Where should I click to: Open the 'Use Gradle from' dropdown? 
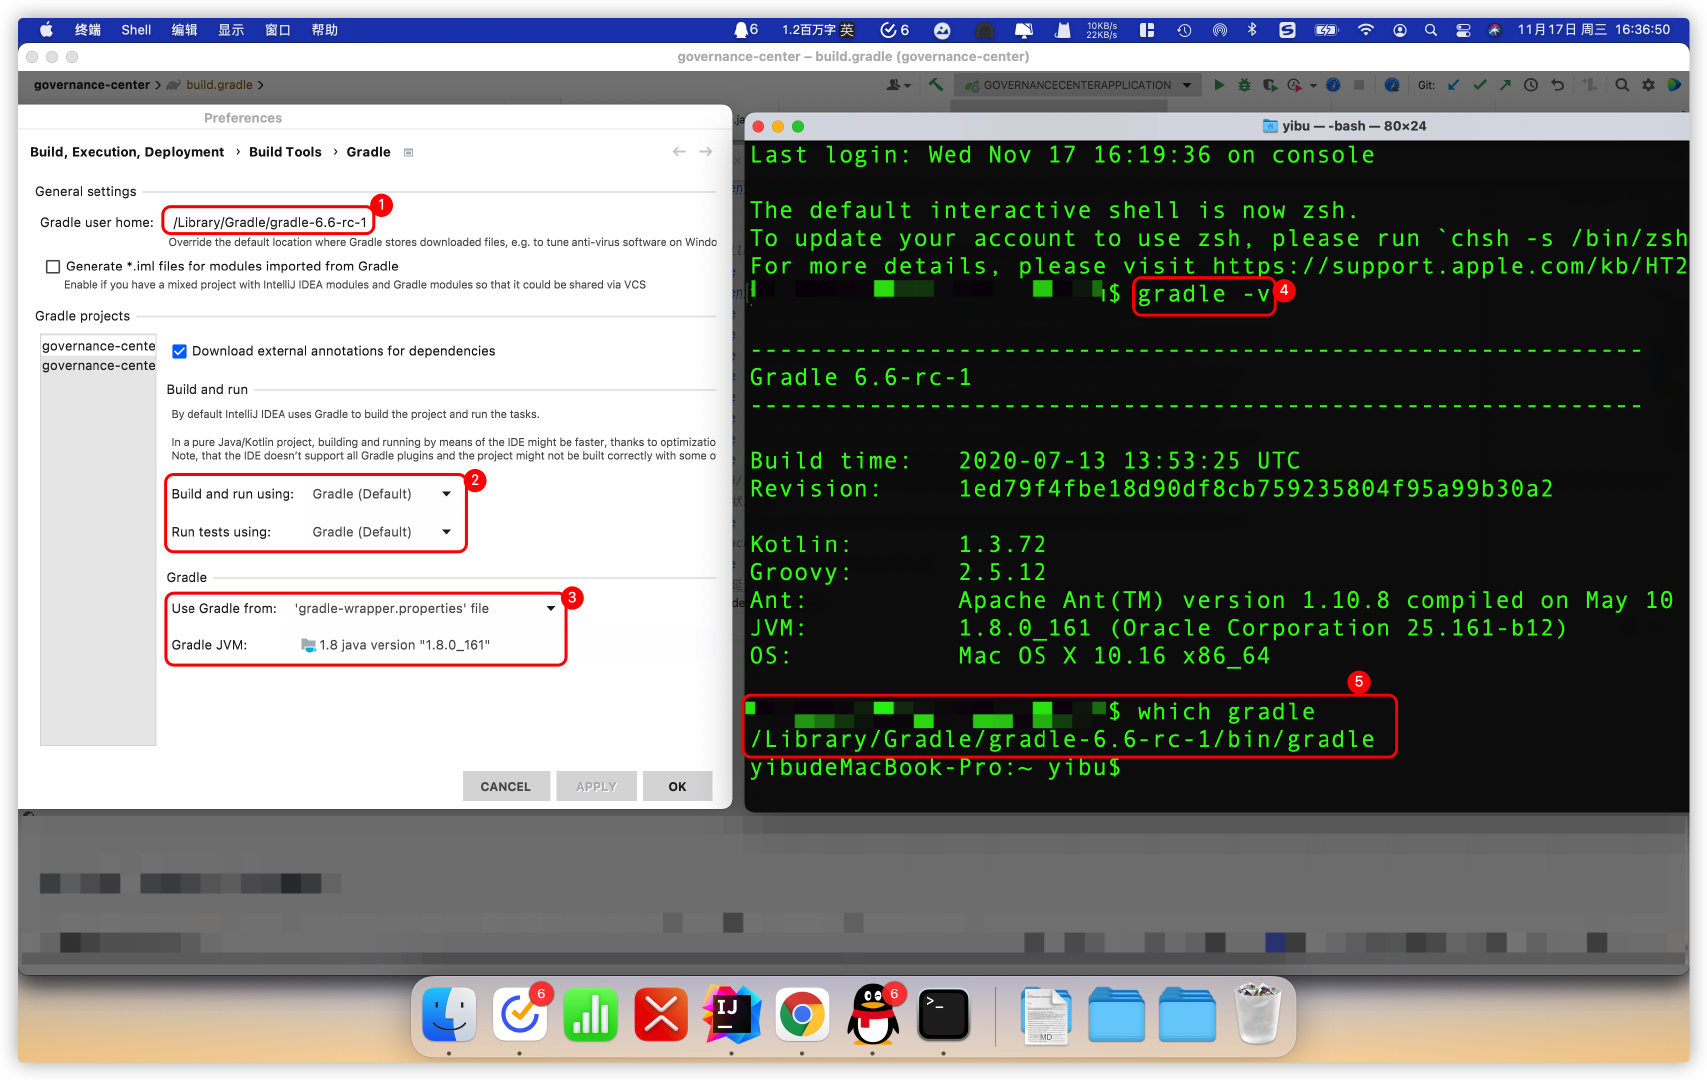(549, 608)
